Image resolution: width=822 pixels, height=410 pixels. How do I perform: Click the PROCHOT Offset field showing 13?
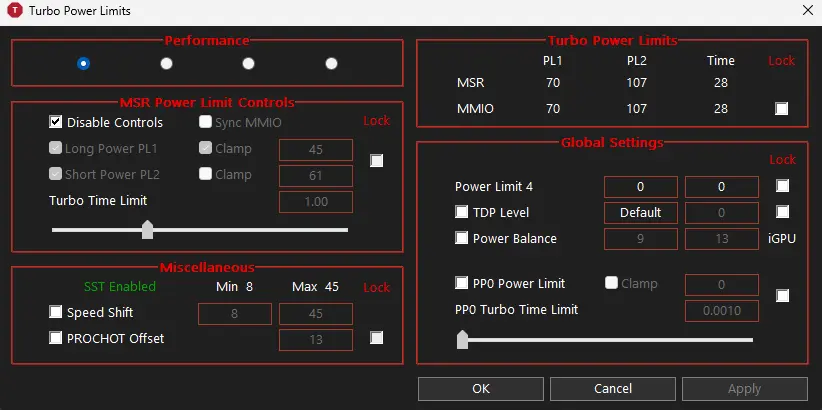316,340
